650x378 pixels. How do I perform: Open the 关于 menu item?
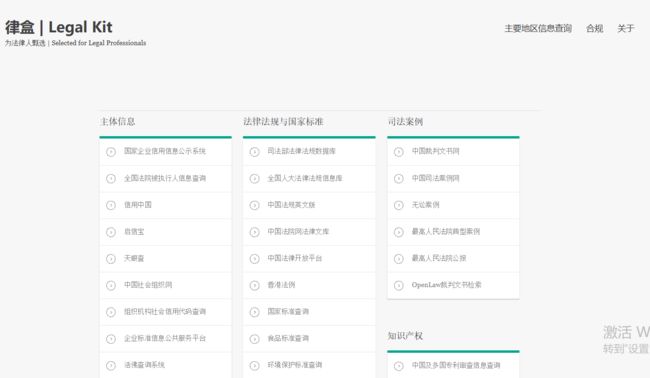(626, 29)
